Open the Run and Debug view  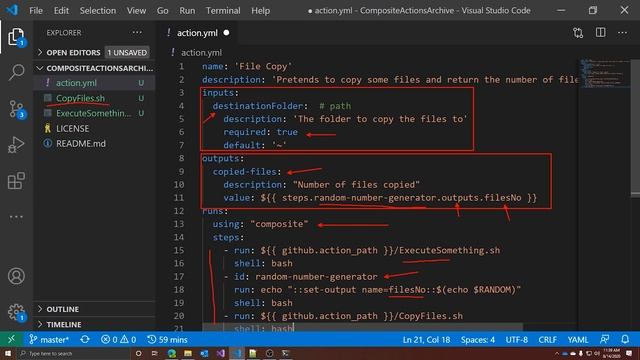click(16, 144)
